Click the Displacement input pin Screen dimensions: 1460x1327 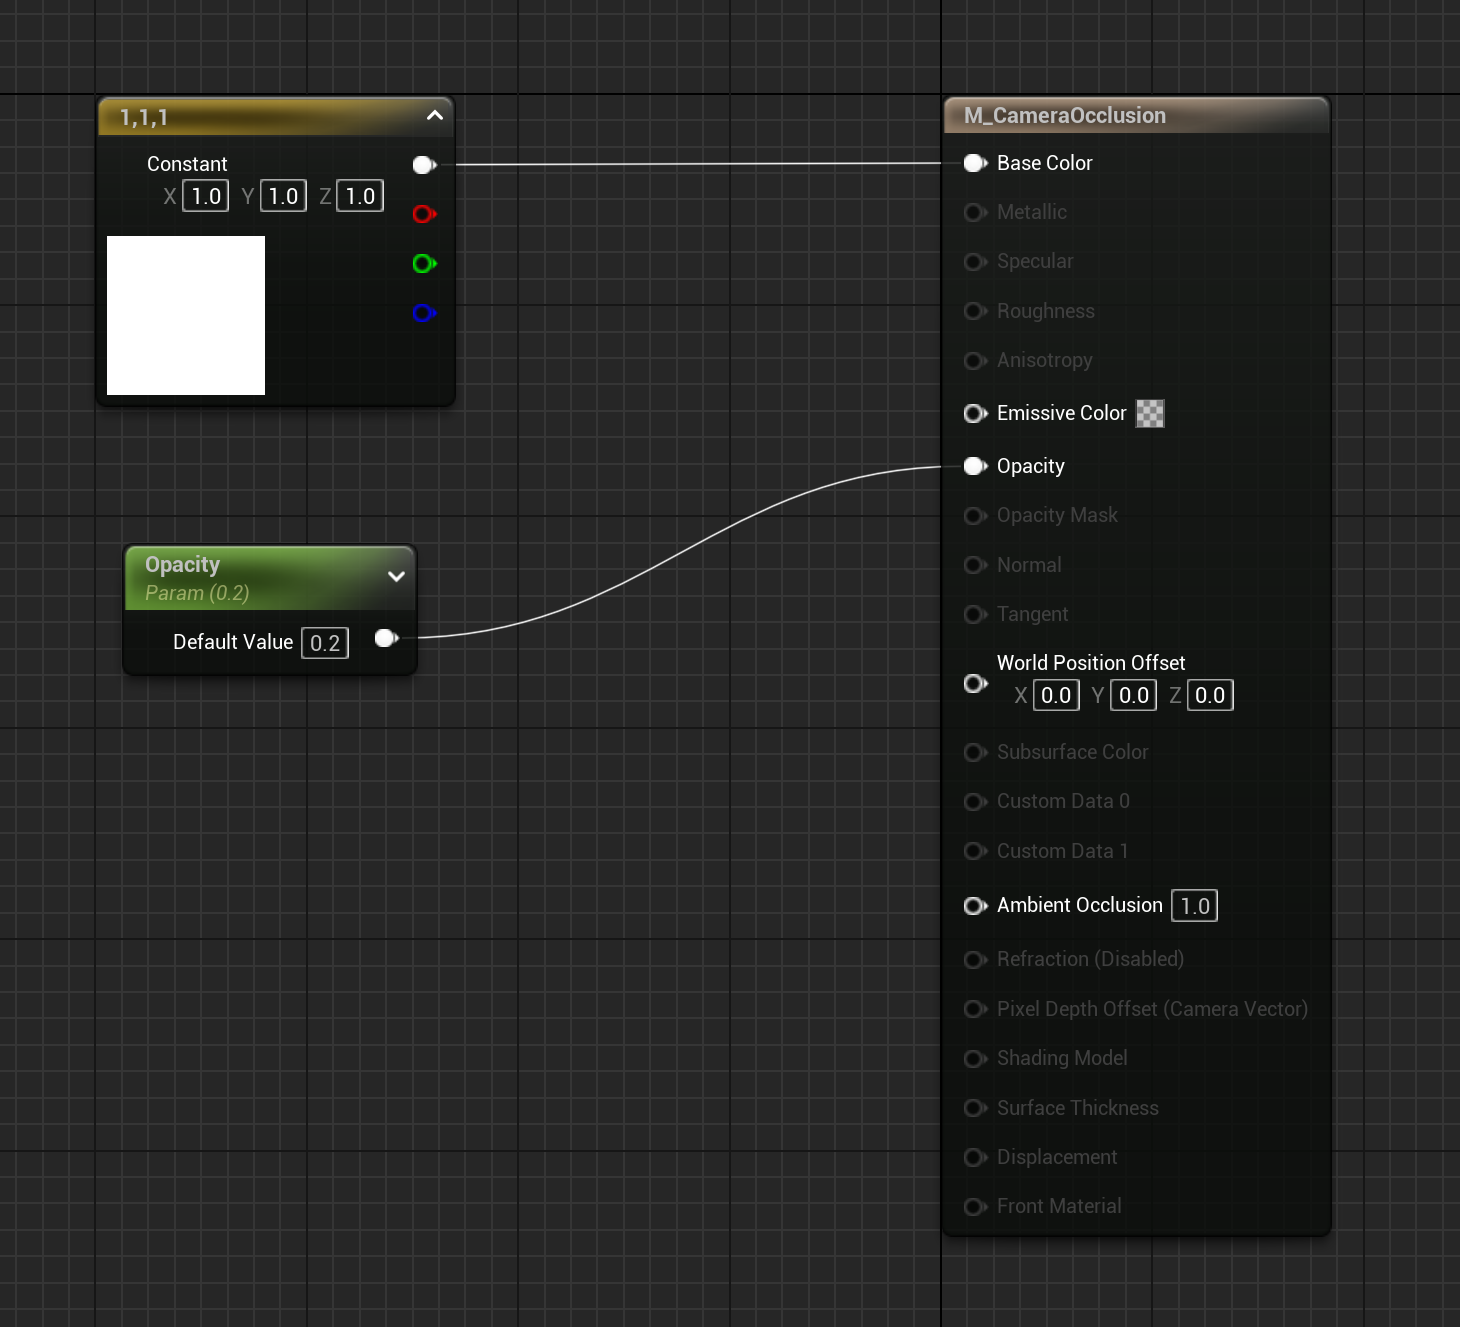(x=976, y=1157)
